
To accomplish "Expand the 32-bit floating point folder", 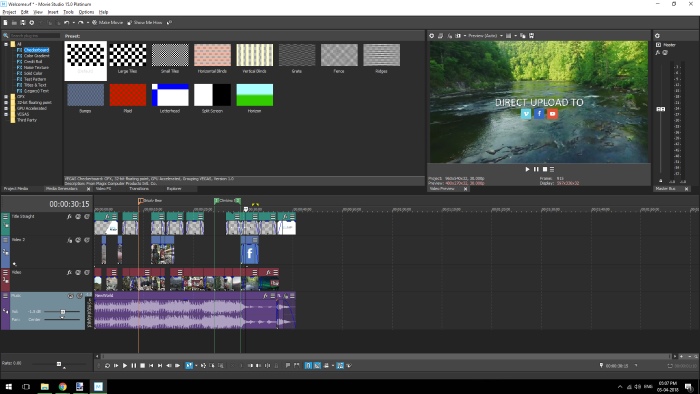I will pos(6,102).
